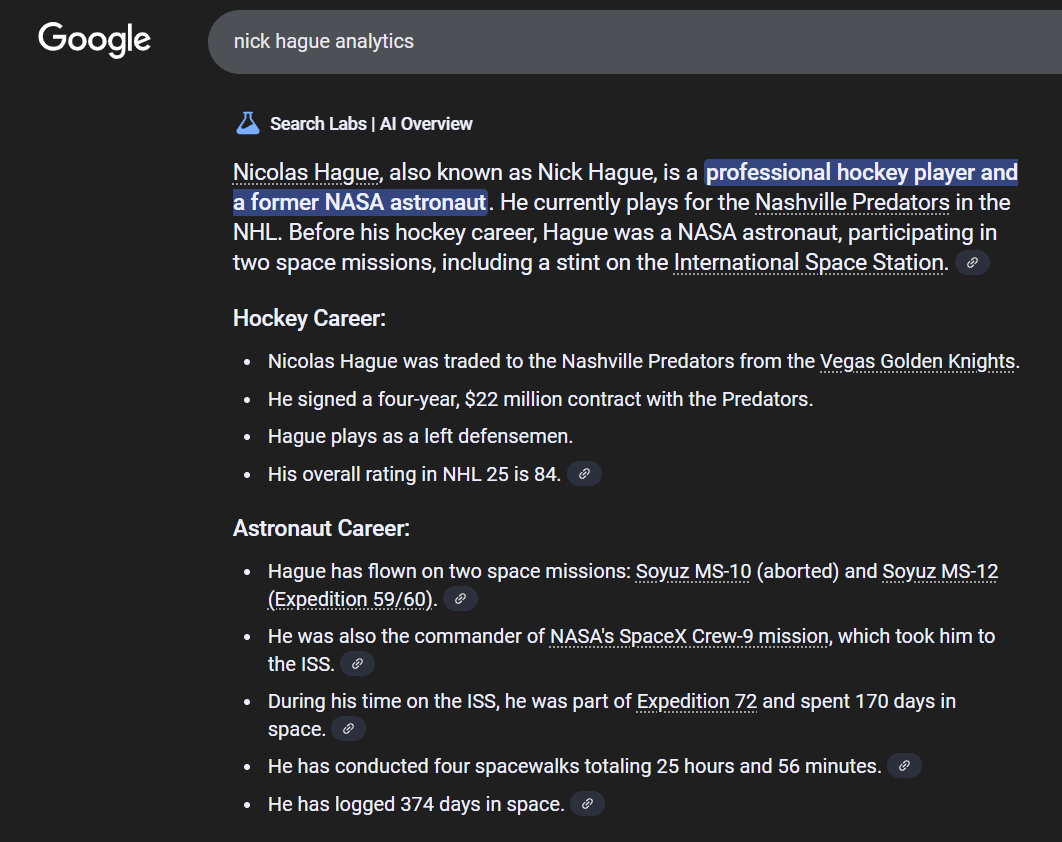Screen dimensions: 1062x842
Task: Click the Google logo
Action: tap(94, 40)
